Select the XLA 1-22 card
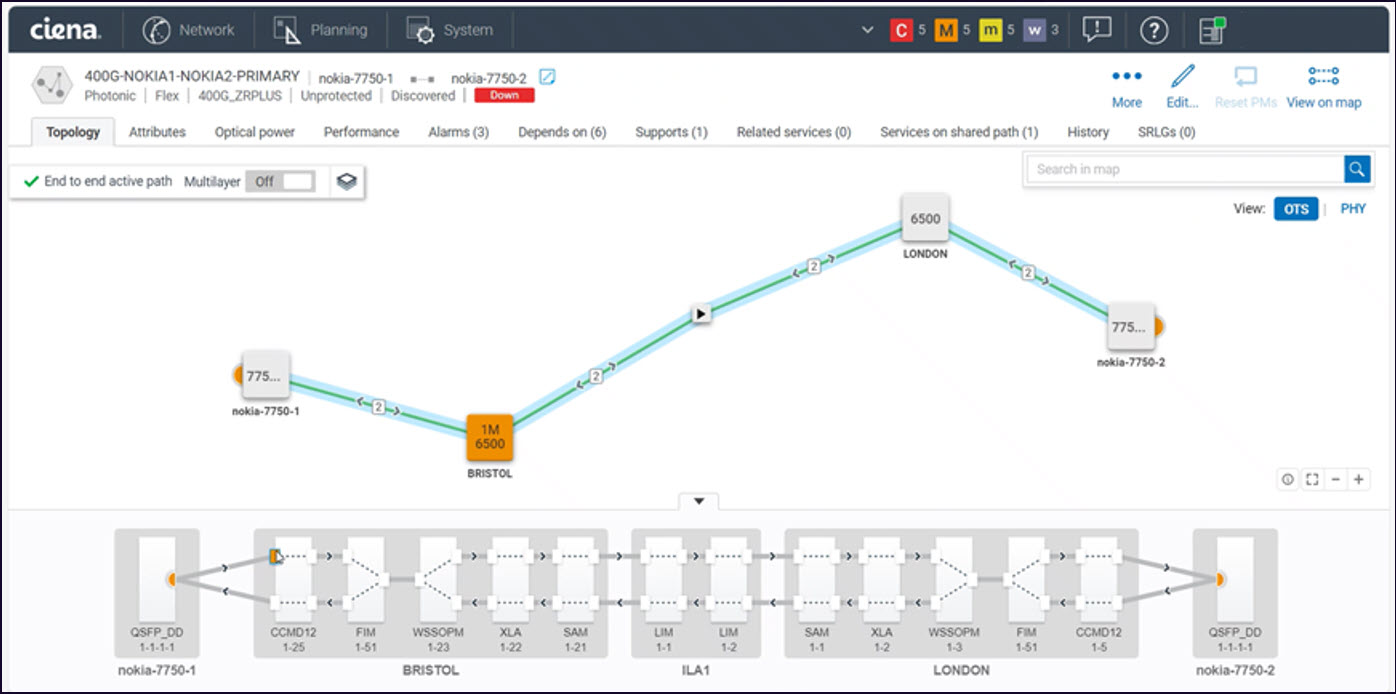 pos(510,580)
